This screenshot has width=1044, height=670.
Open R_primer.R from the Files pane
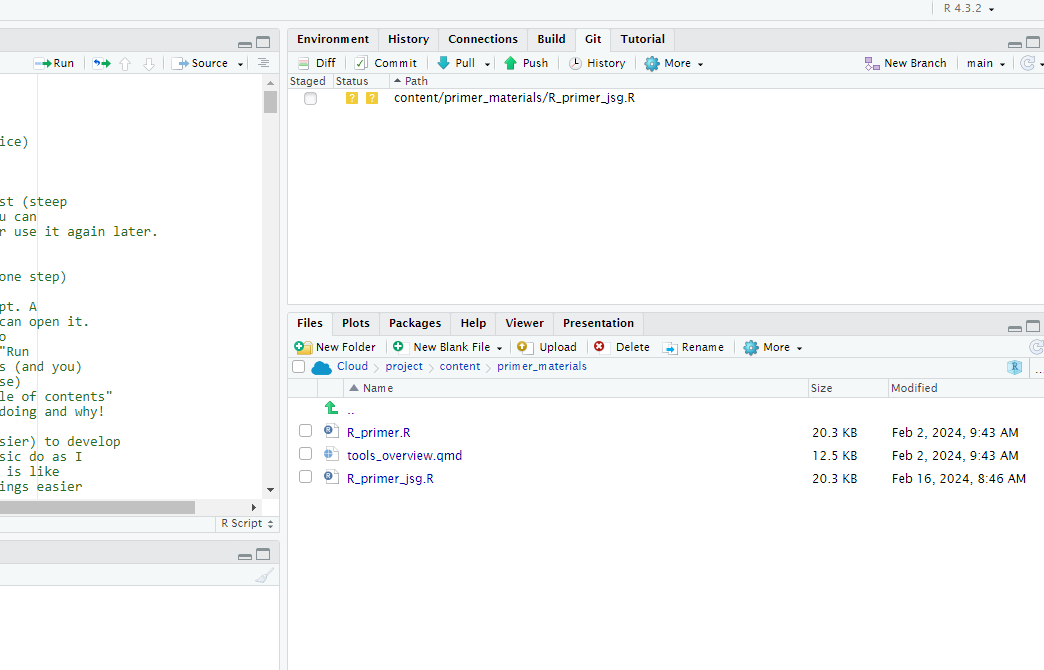coord(378,431)
